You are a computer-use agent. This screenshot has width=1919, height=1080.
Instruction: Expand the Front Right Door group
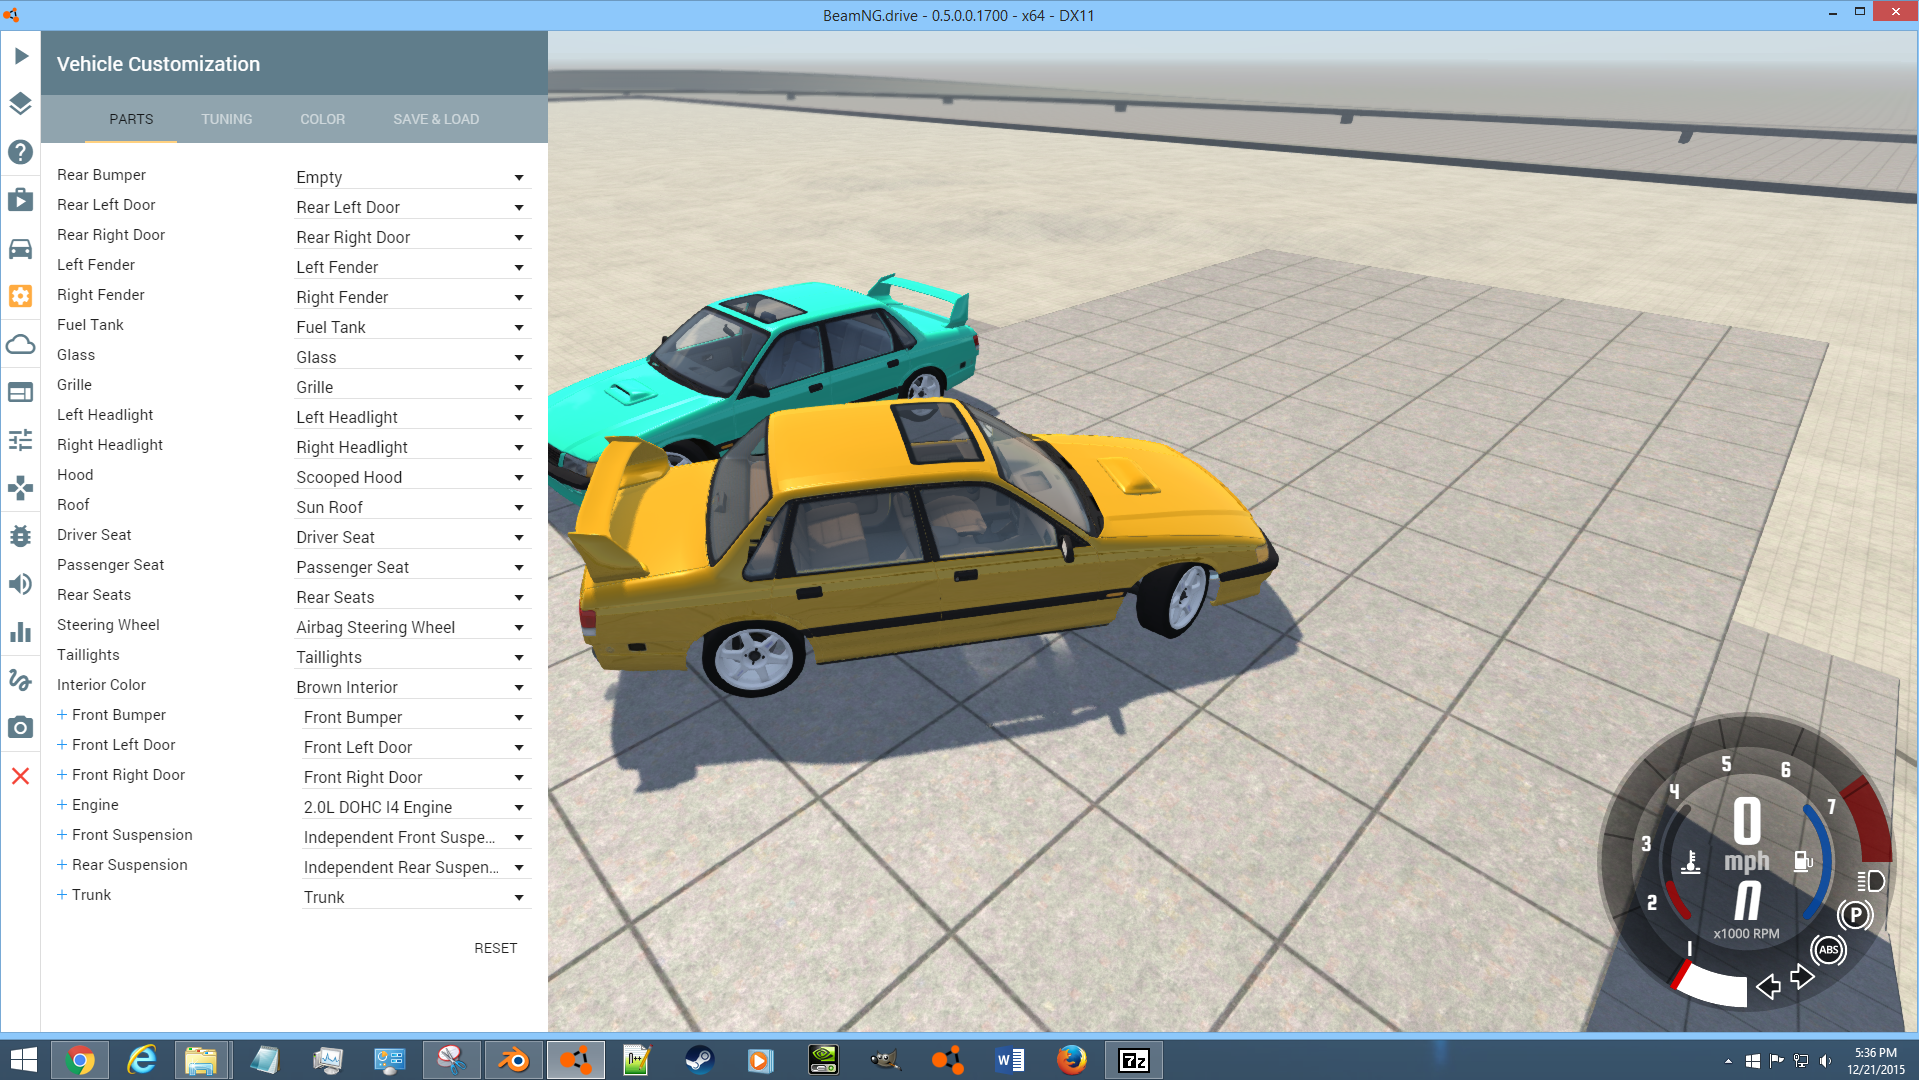[x=62, y=775]
